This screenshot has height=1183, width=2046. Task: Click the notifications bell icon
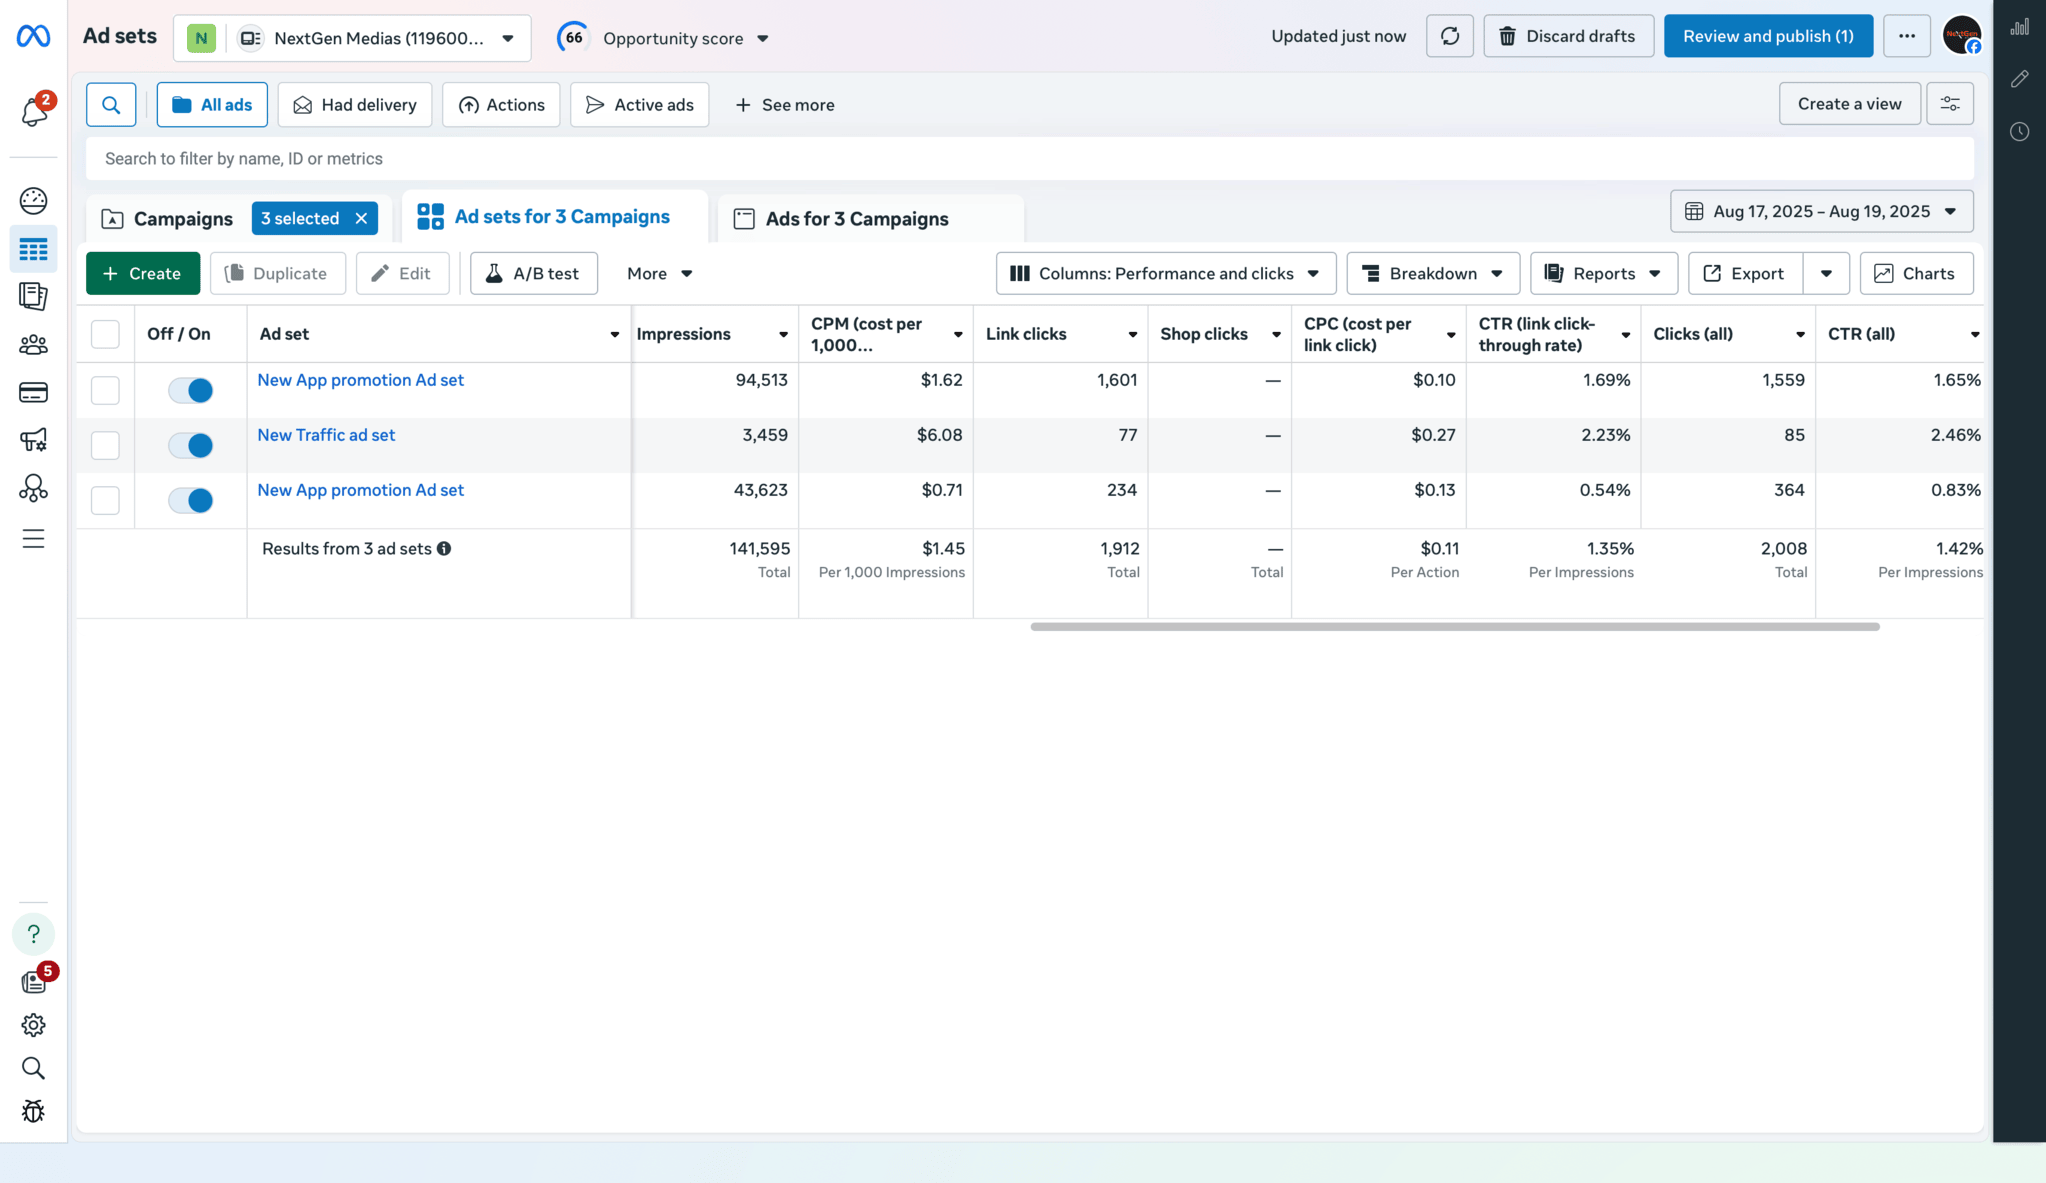pyautogui.click(x=34, y=111)
